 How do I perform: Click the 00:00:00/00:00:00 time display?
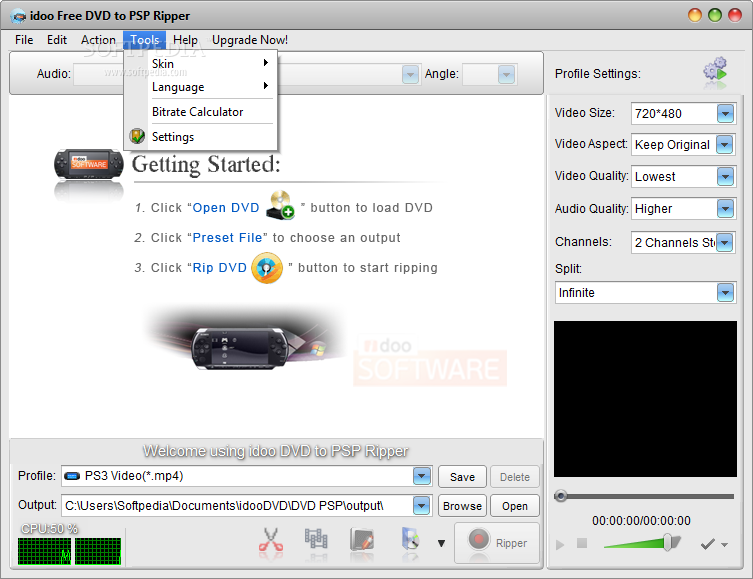[641, 520]
